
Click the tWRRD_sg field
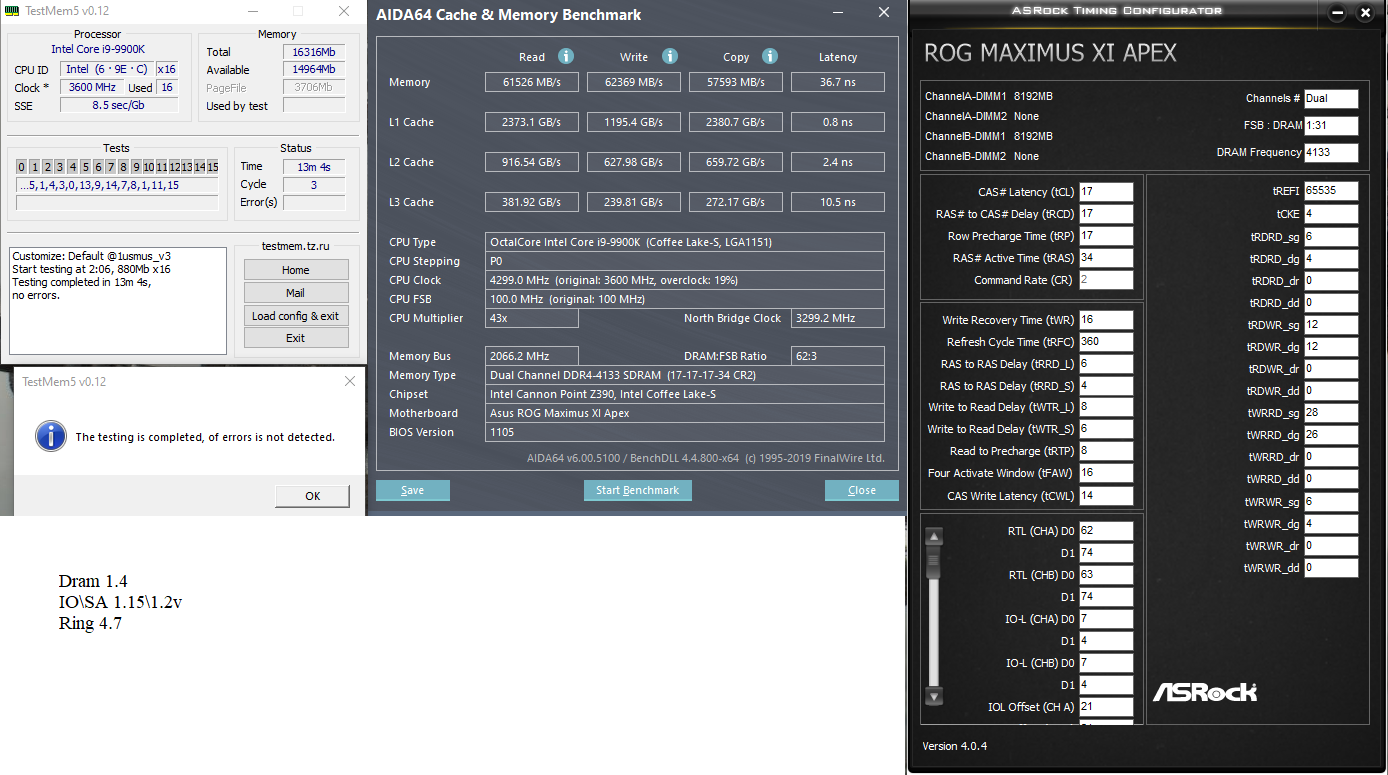pos(1331,413)
